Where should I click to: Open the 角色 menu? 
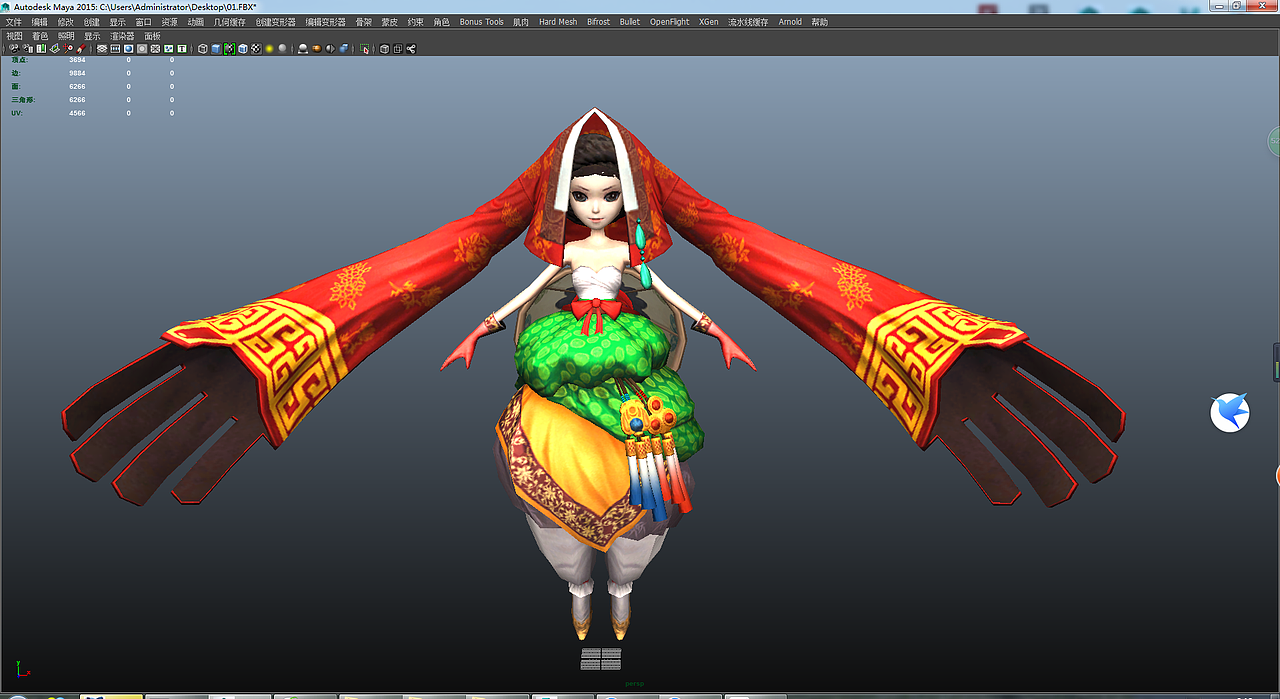(442, 22)
